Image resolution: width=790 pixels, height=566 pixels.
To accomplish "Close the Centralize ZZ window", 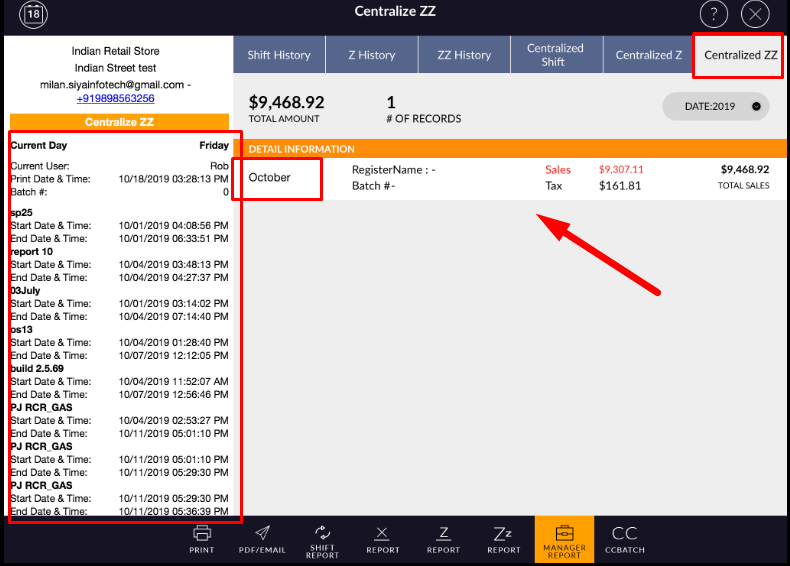I will pos(757,14).
